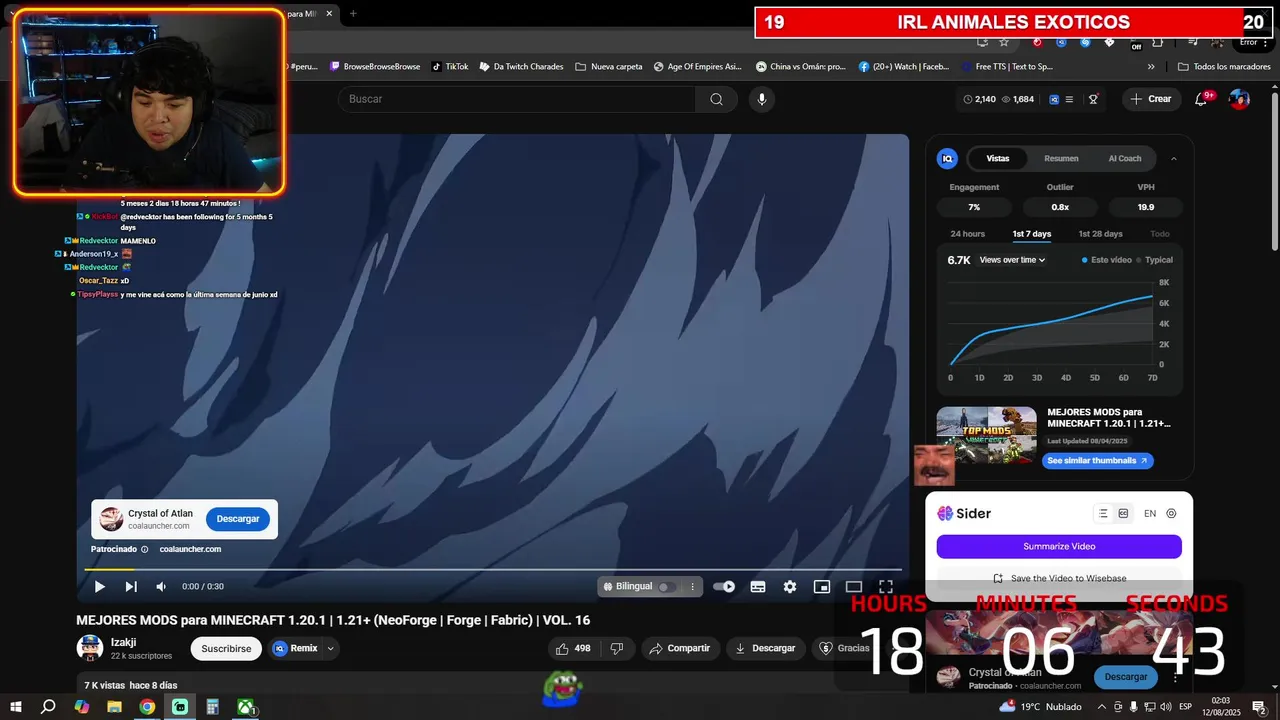Switch to the Resumen tab
Image resolution: width=1280 pixels, height=720 pixels.
pyautogui.click(x=1061, y=158)
